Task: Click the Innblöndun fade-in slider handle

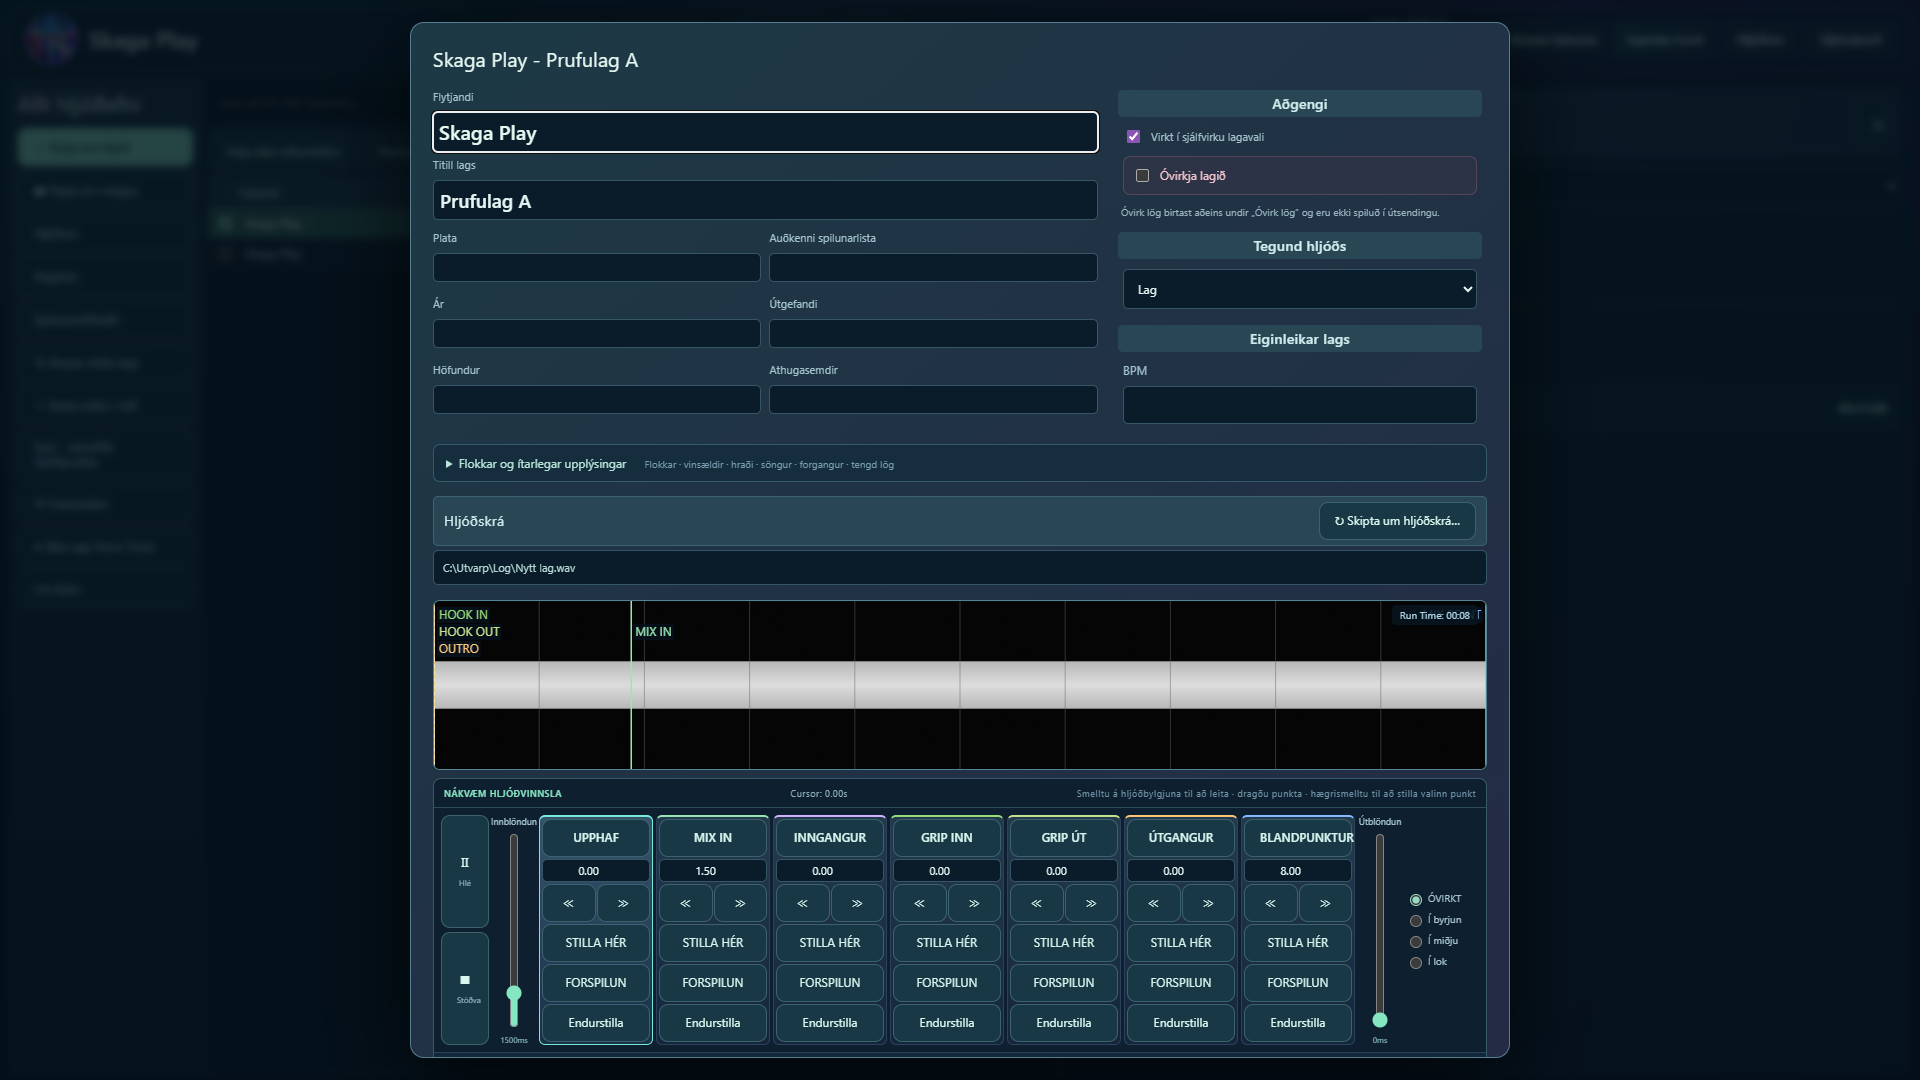Action: [514, 993]
